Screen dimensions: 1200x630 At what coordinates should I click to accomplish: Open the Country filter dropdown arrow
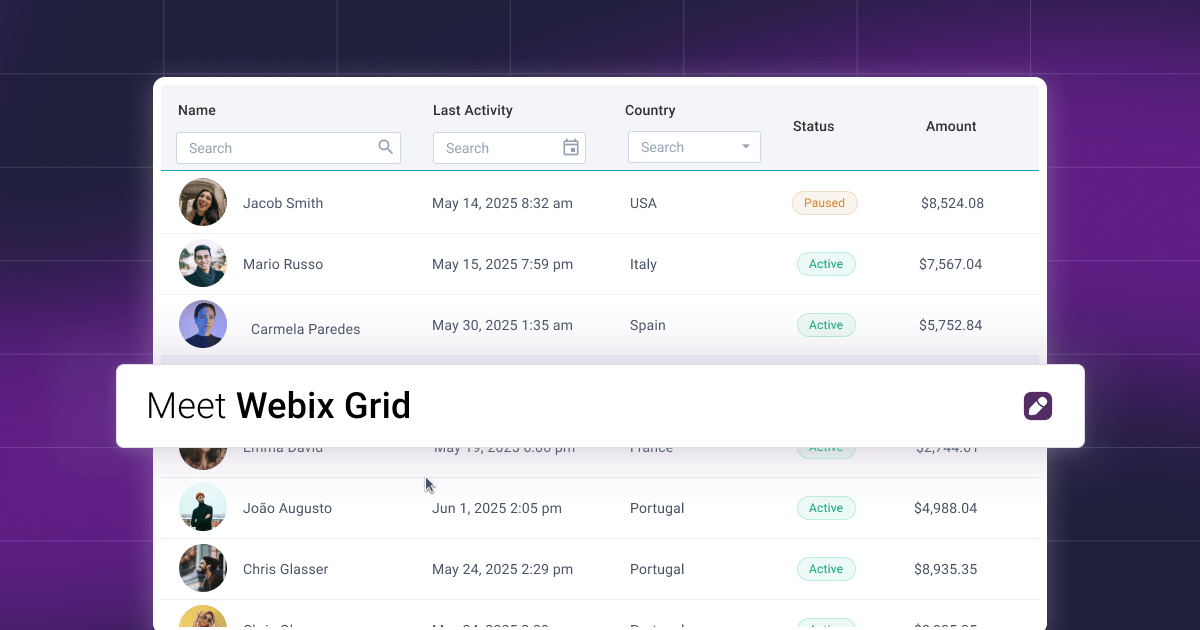(746, 146)
